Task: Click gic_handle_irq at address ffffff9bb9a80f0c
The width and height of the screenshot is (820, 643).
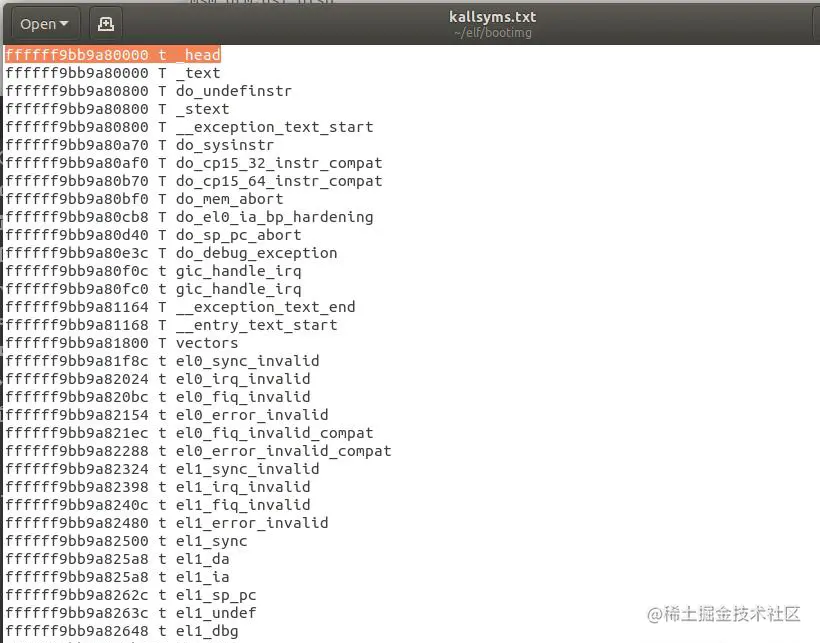Action: [x=153, y=271]
